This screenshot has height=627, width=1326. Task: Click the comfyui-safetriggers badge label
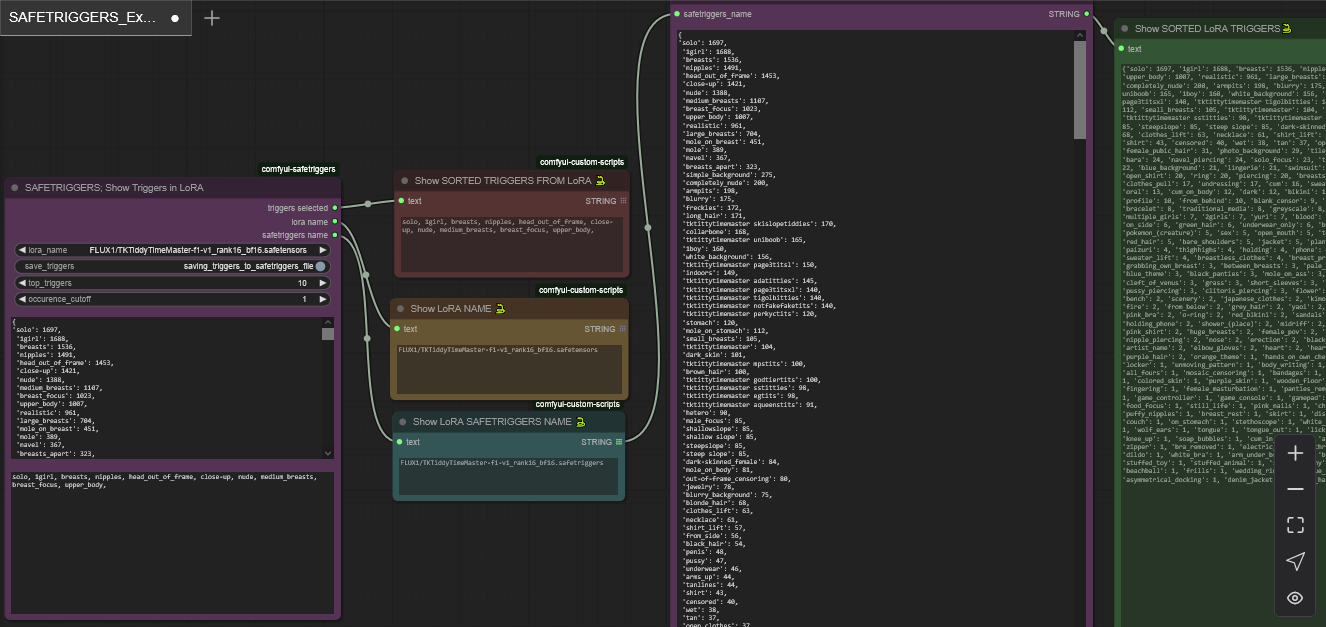(298, 169)
